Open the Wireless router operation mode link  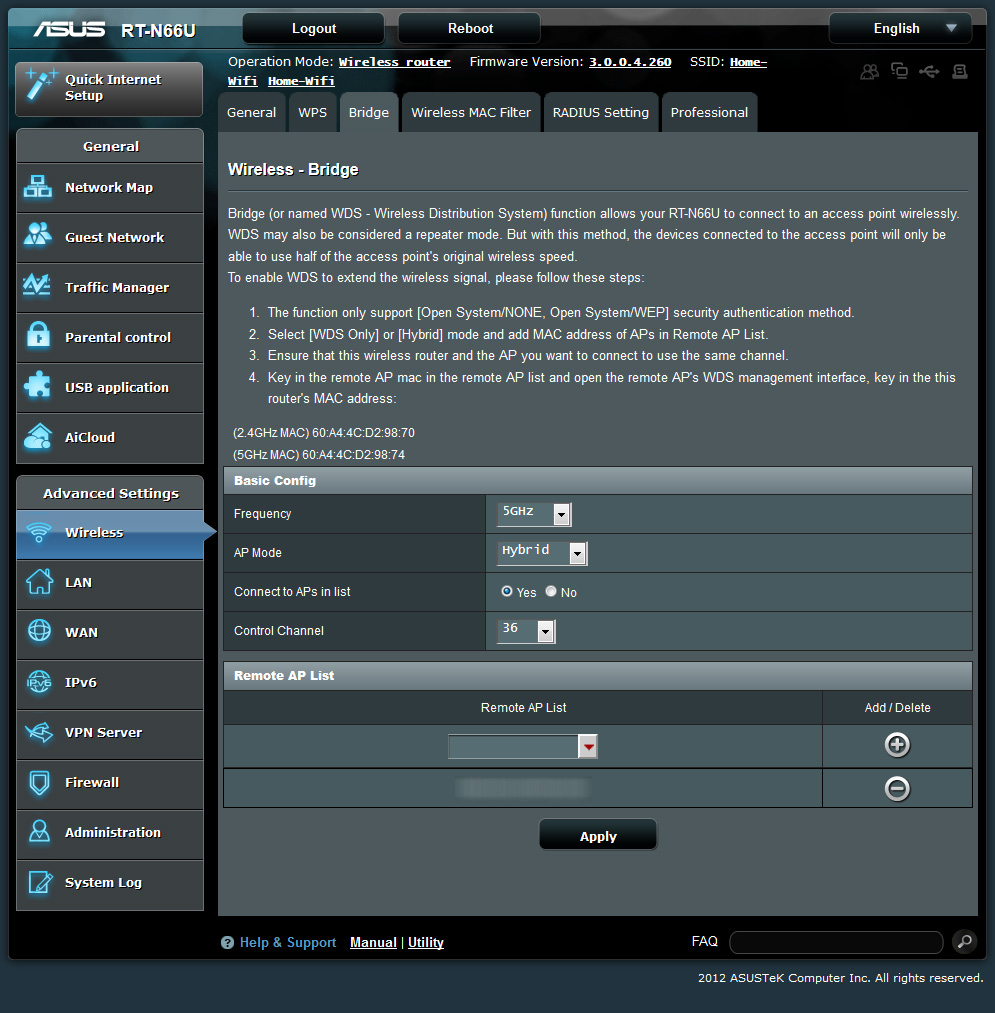click(394, 62)
